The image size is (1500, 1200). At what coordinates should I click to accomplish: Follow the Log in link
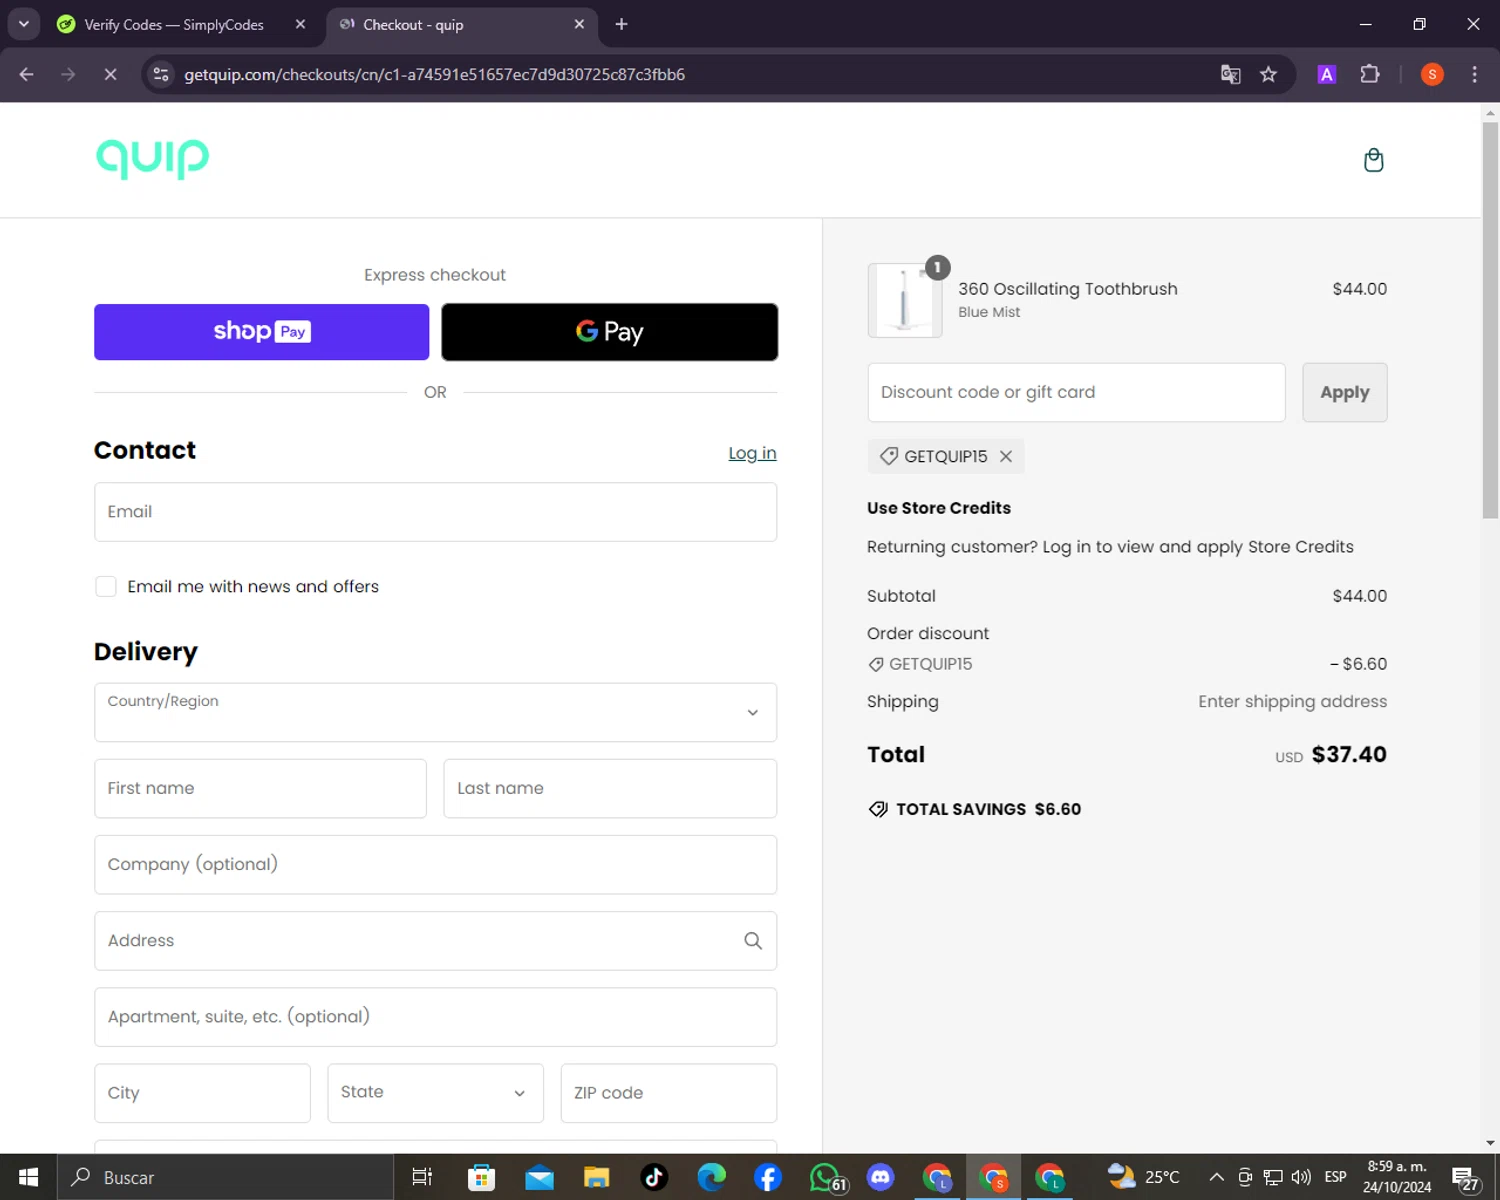coord(752,453)
